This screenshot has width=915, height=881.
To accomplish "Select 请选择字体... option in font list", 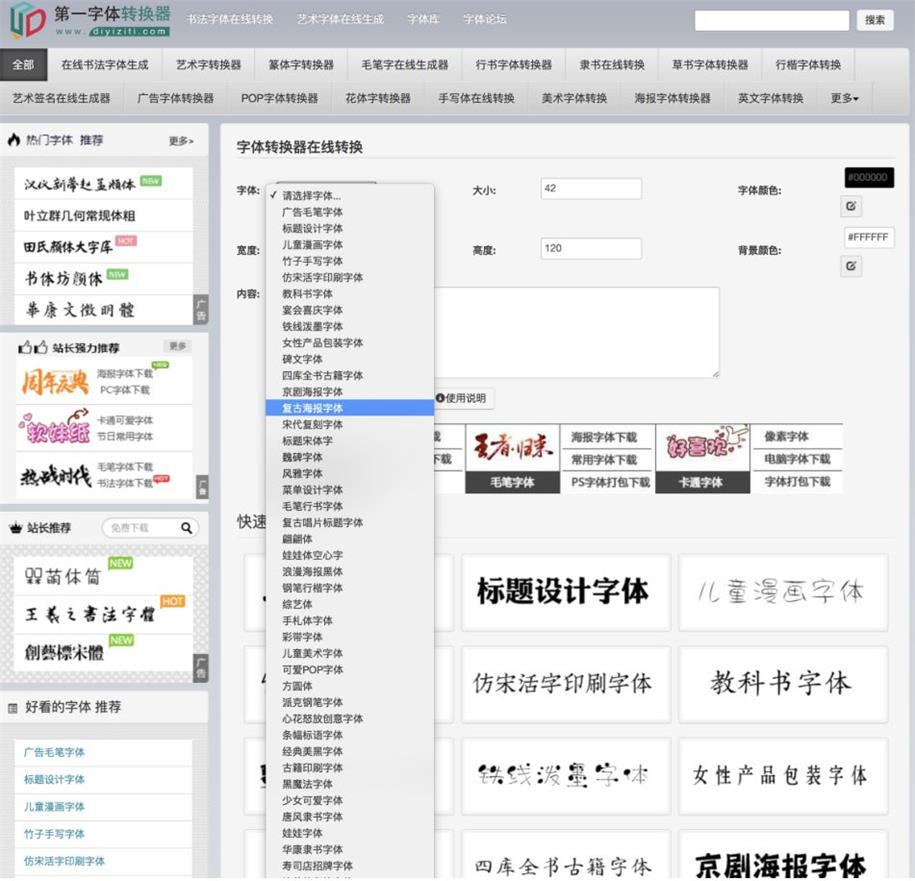I will (350, 196).
